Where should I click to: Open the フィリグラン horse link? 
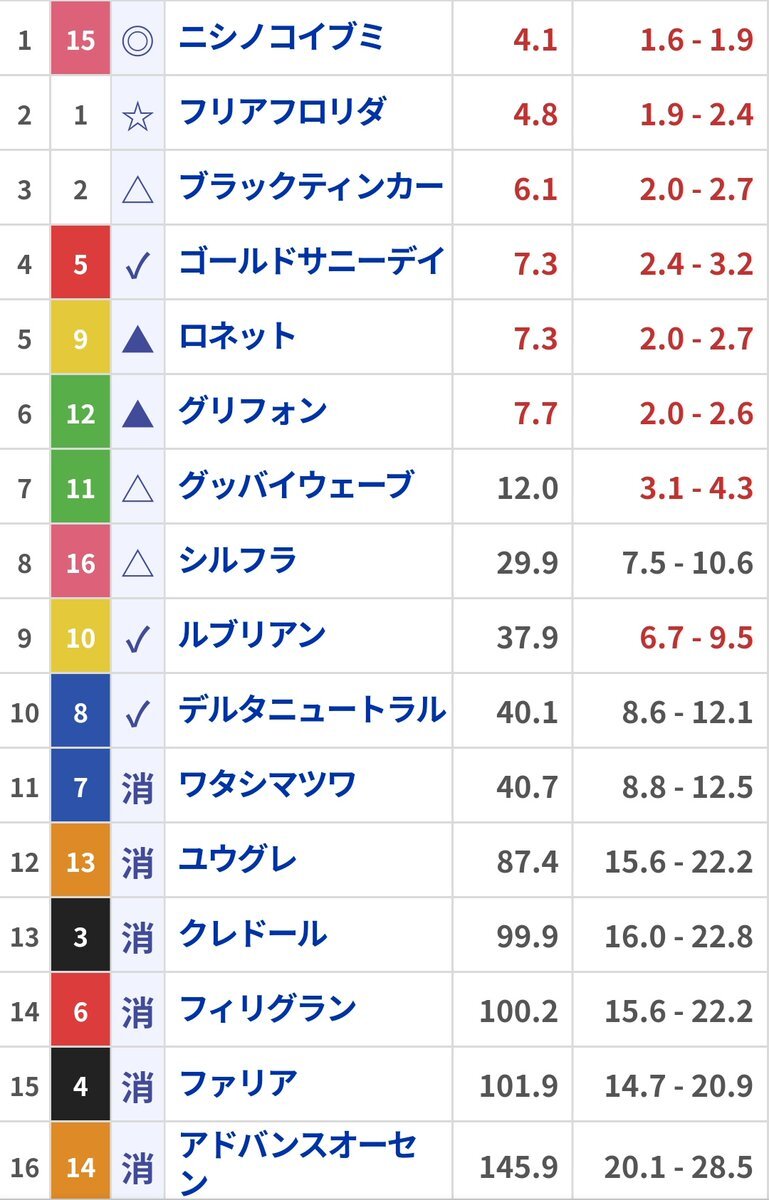pos(267,1009)
